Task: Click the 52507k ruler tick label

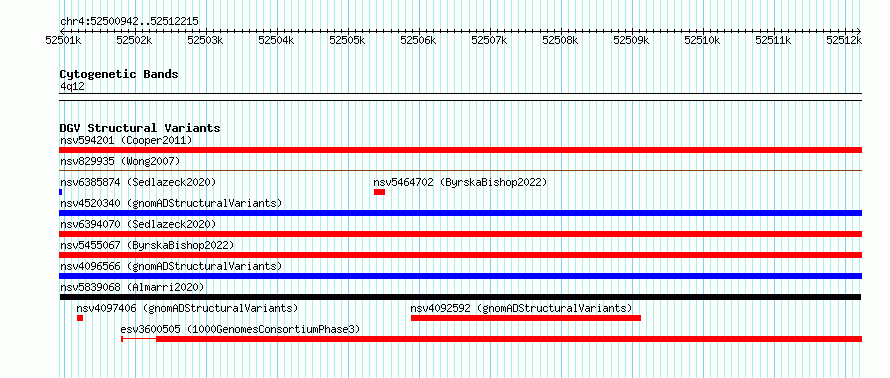Action: [x=489, y=40]
